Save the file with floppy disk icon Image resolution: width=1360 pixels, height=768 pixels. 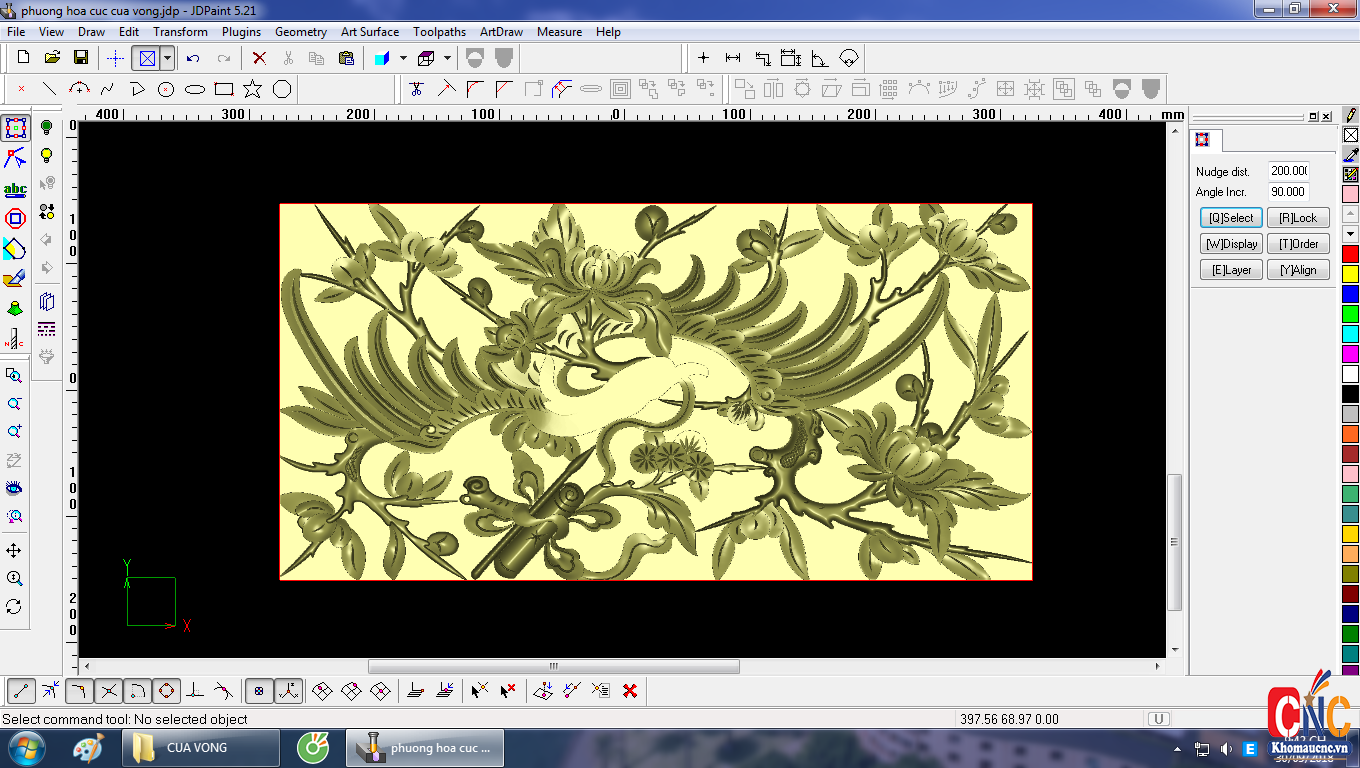click(x=81, y=58)
